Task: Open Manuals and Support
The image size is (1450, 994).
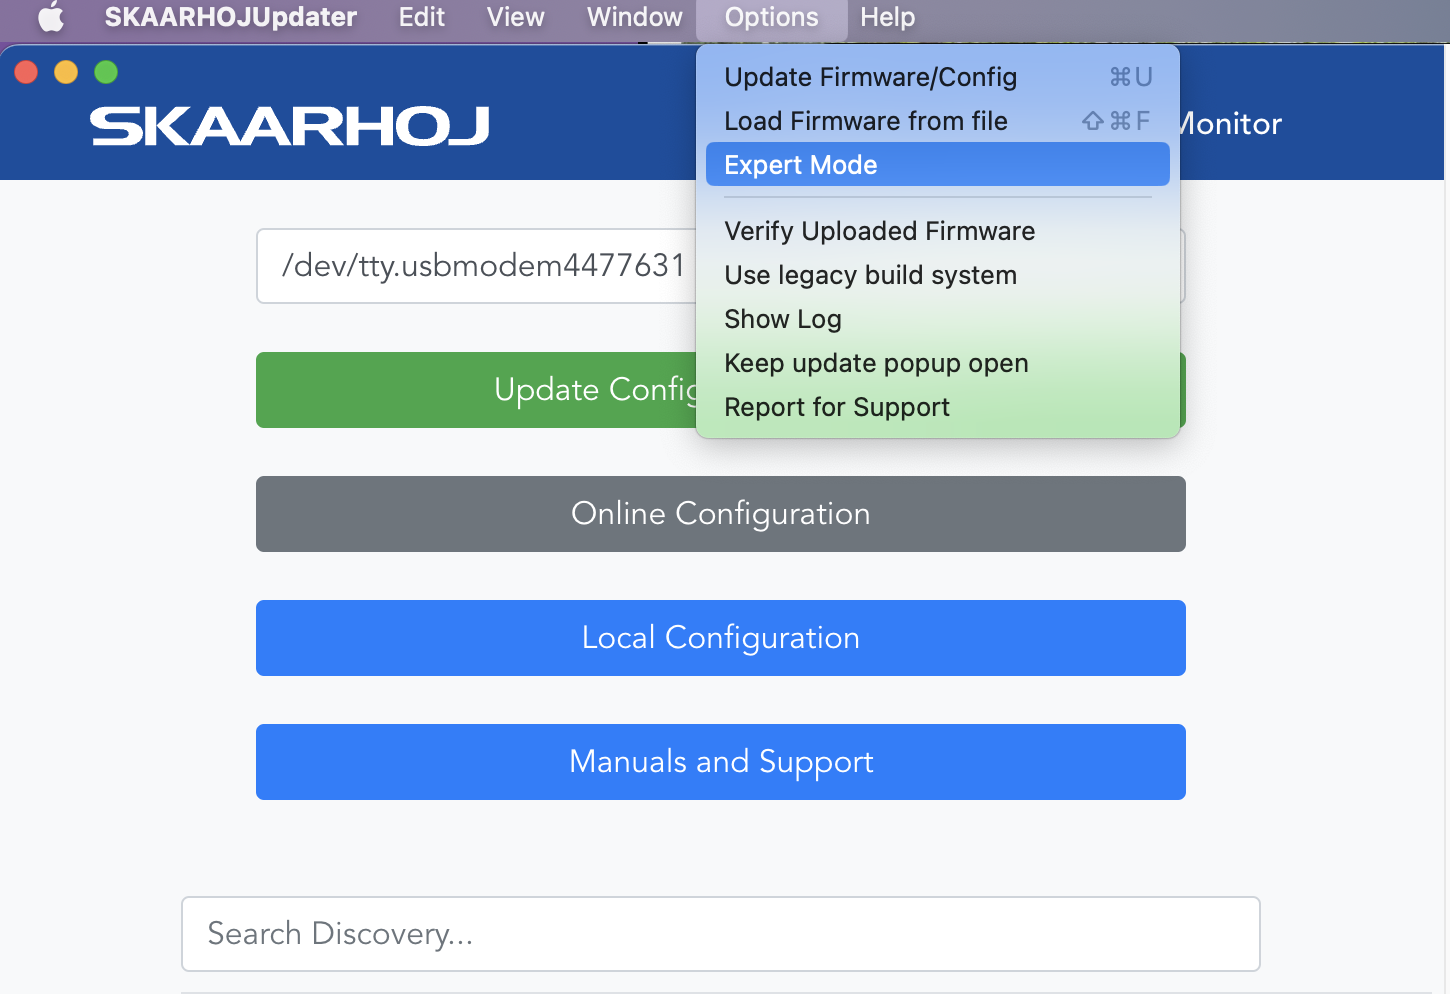Action: tap(721, 762)
